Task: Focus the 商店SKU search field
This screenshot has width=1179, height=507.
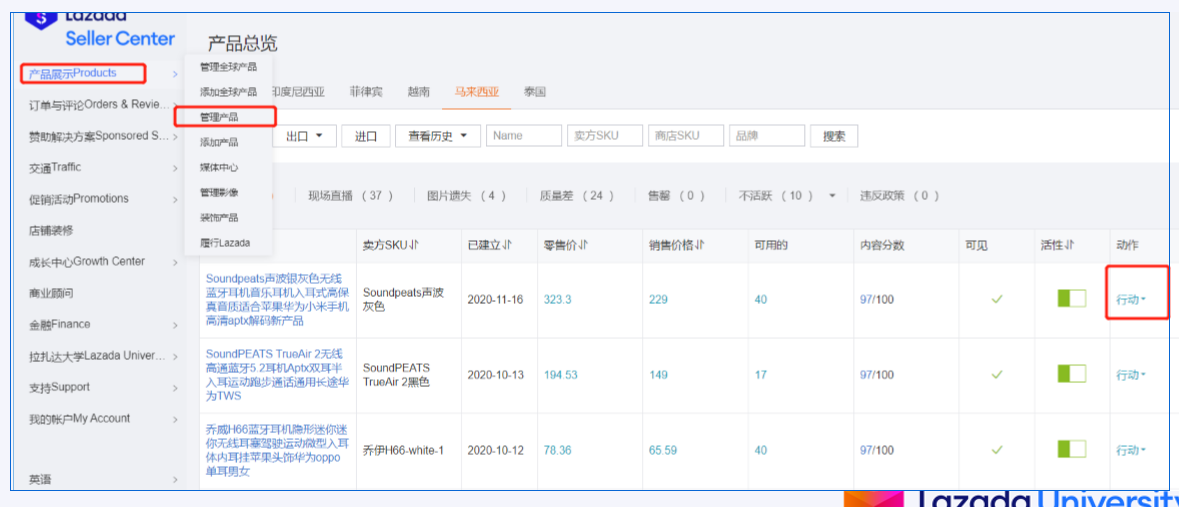Action: pos(686,136)
